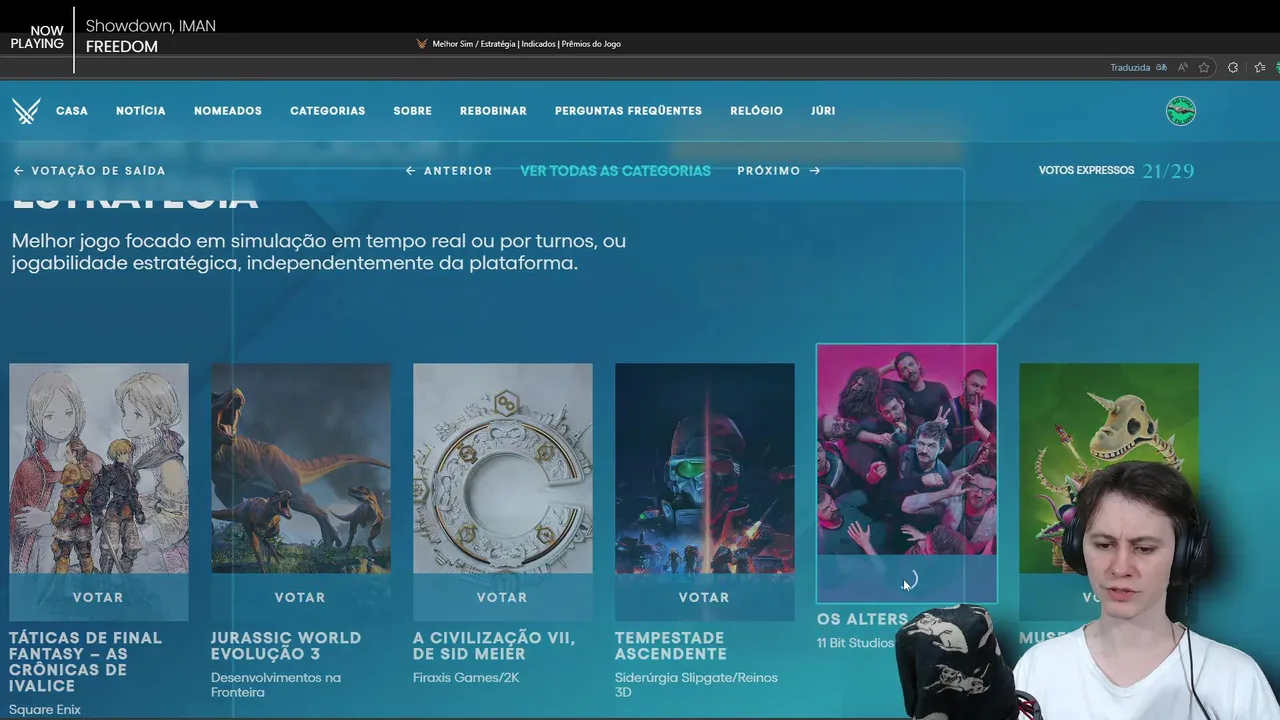Open the CATEGORIAS nav item
Image resolution: width=1280 pixels, height=720 pixels.
[x=328, y=111]
